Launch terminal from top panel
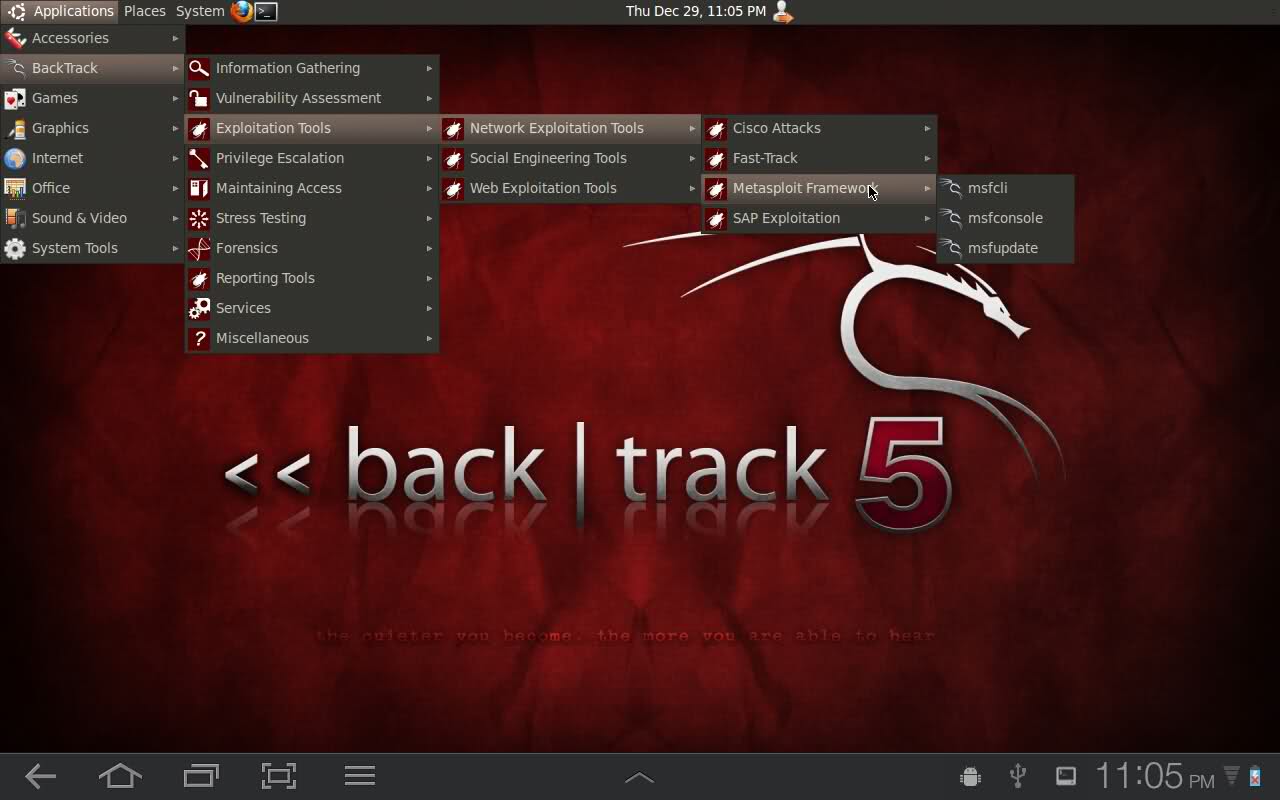The height and width of the screenshot is (800, 1280). point(266,11)
